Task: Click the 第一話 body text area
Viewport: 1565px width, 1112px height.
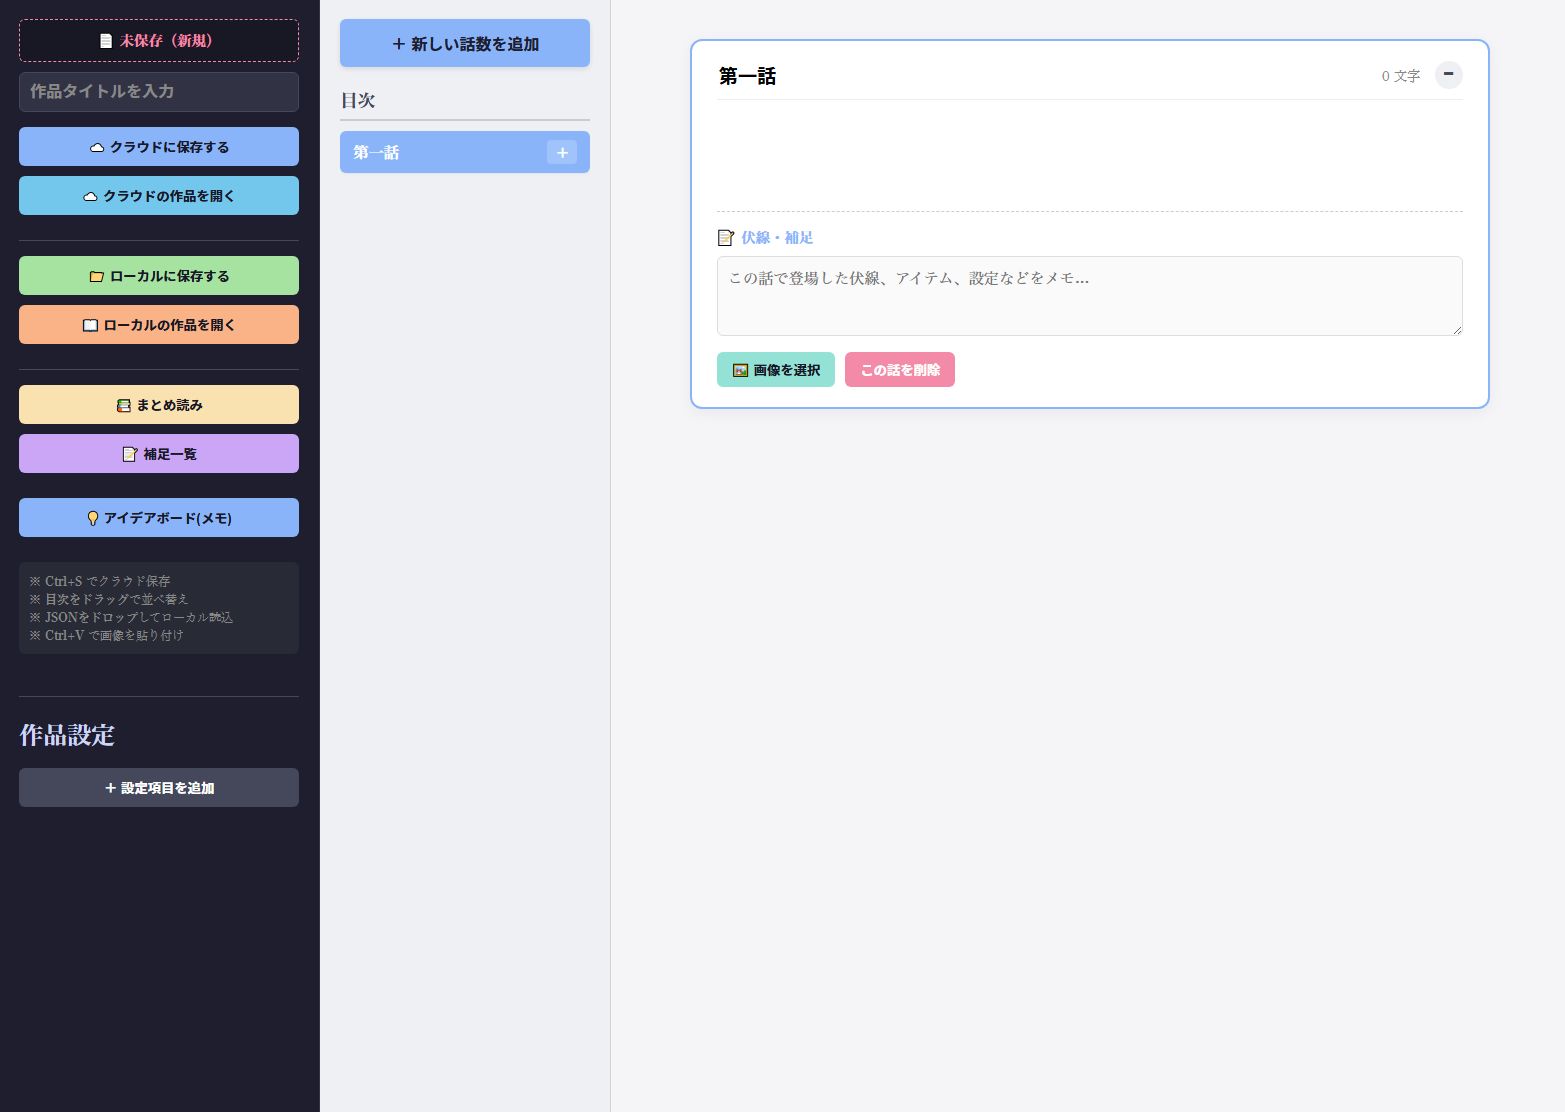Action: pos(1088,155)
